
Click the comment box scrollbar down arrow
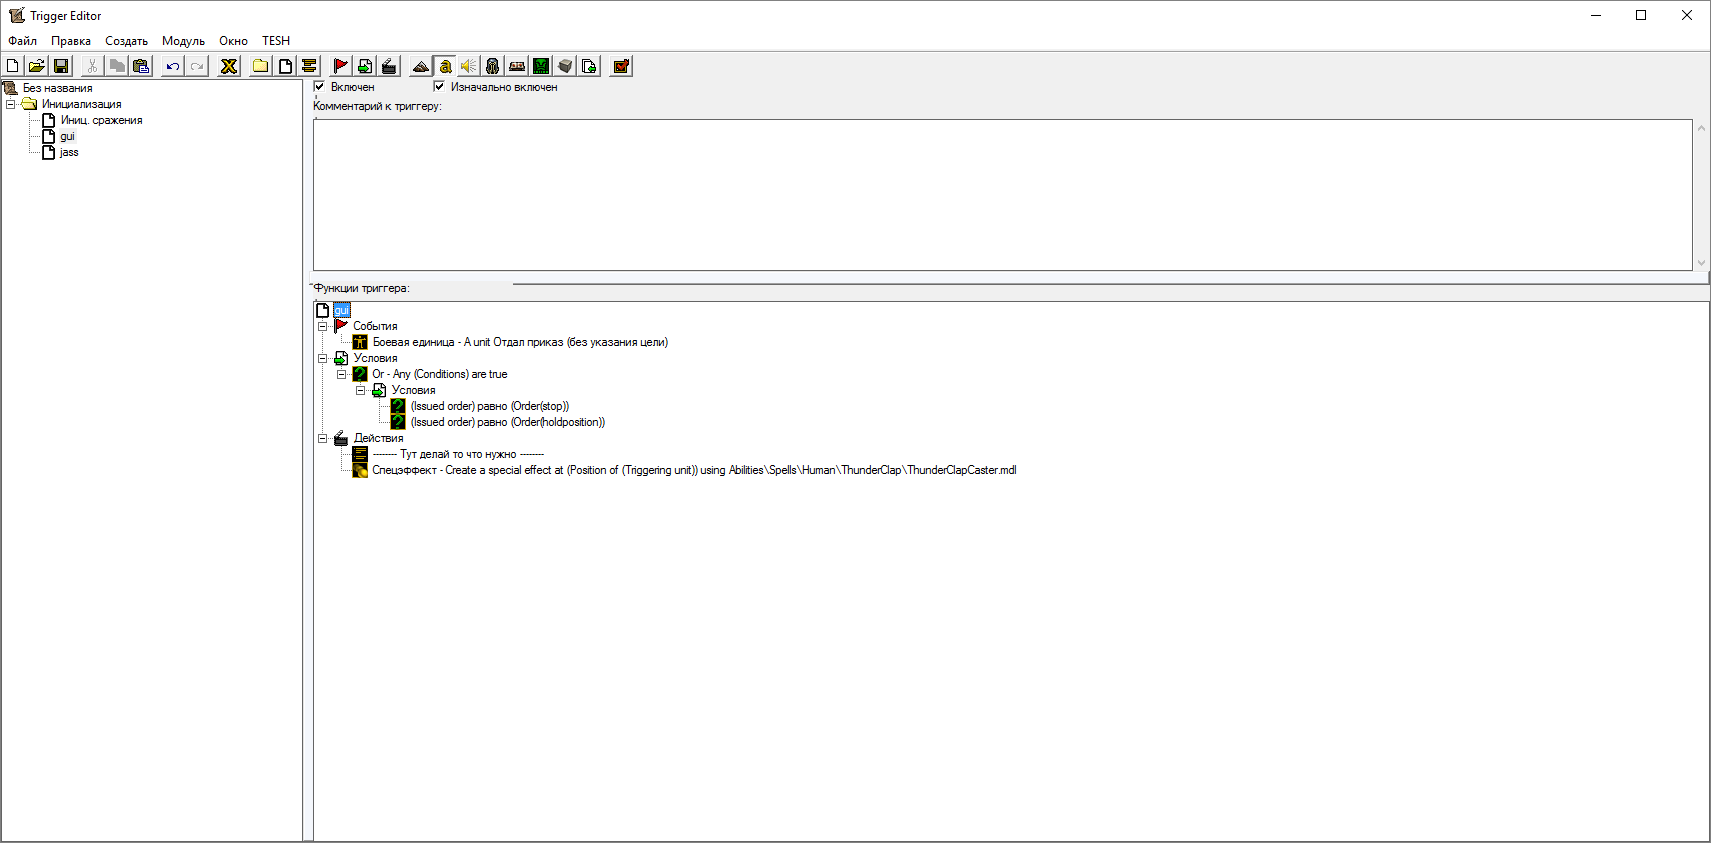[1701, 263]
